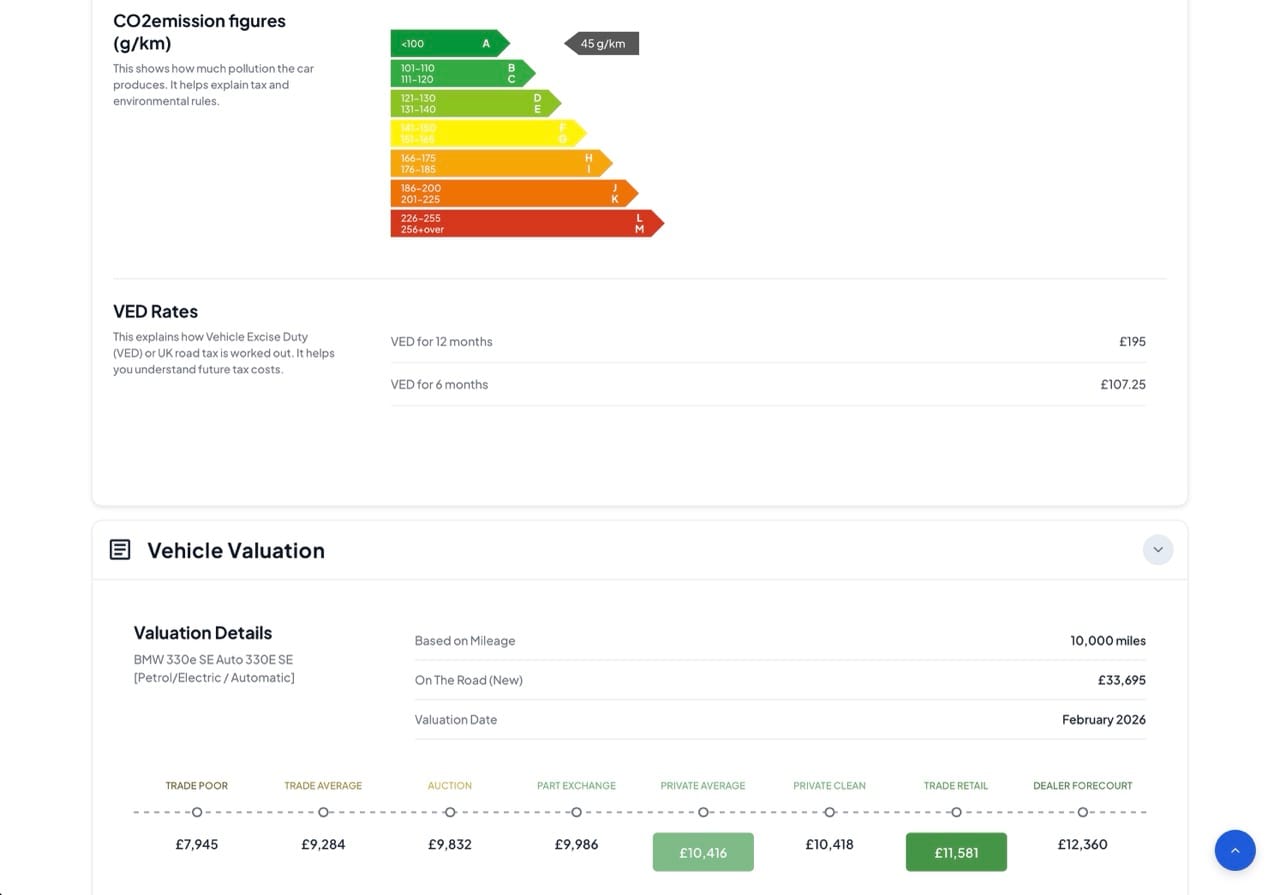The width and height of the screenshot is (1280, 895).
Task: Collapse the Vehicle Valuation section chevron
Action: click(1157, 550)
